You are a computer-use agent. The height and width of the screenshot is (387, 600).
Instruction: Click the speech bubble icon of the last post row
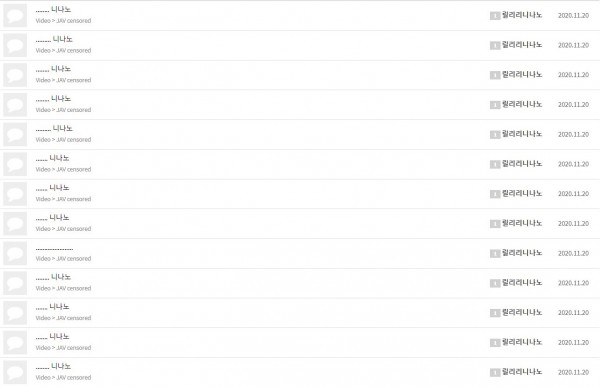15,372
